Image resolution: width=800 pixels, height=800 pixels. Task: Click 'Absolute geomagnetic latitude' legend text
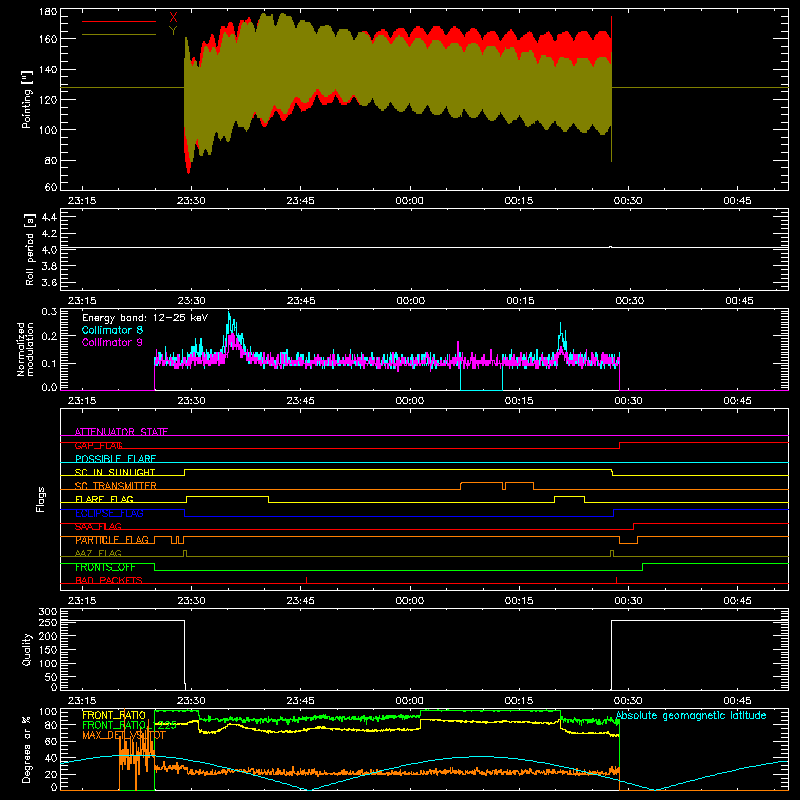coord(691,716)
